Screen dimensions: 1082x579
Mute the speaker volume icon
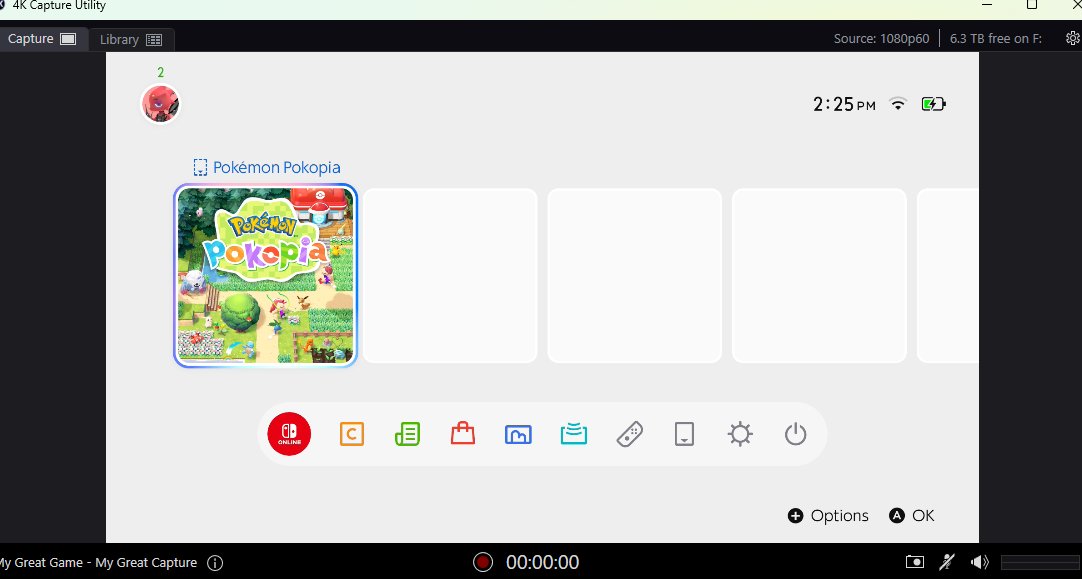point(979,562)
